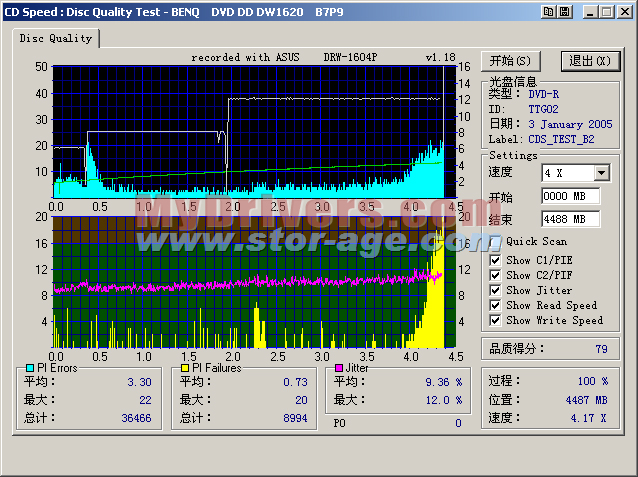Click the label value CDS_TEST_B2
Screen dimensions: 638x477
coord(561,139)
